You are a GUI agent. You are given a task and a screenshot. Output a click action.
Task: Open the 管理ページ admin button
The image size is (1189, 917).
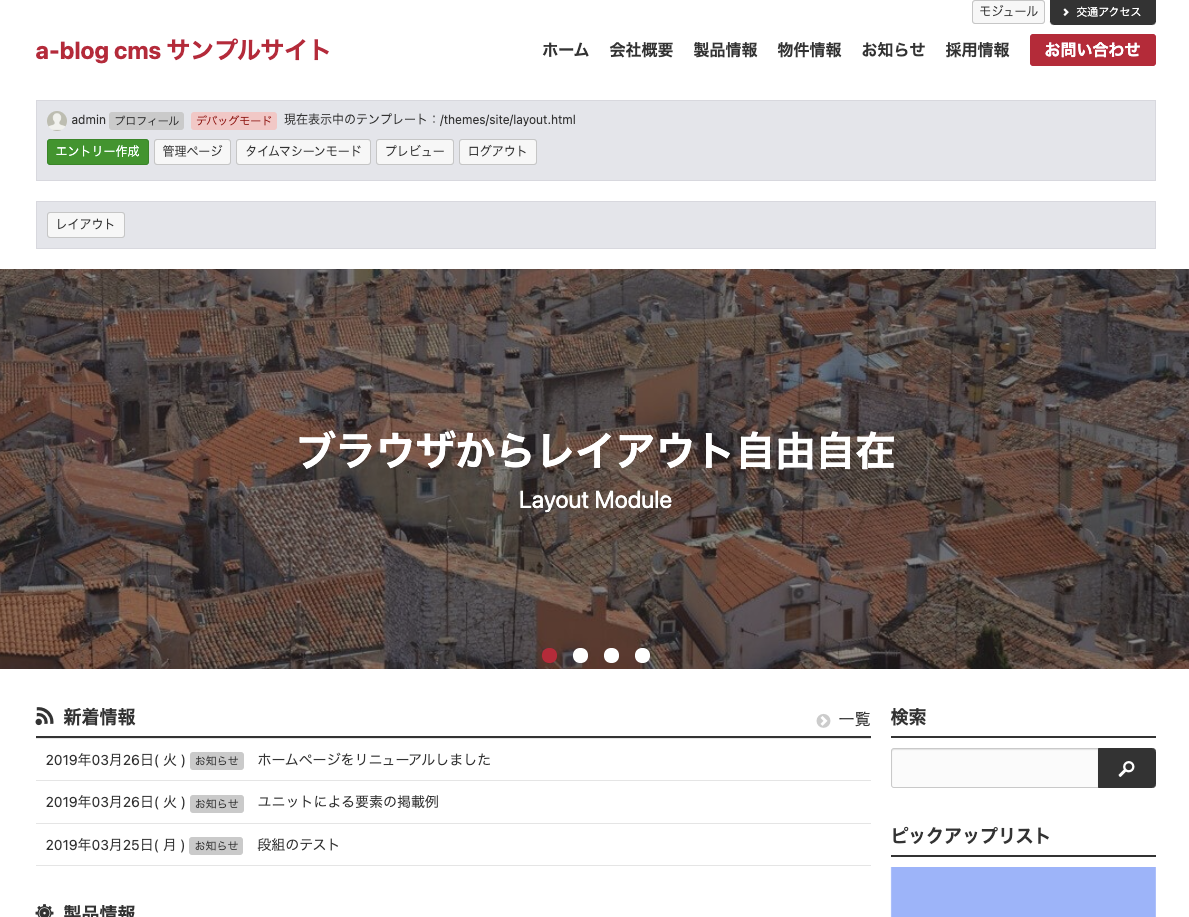(x=192, y=152)
